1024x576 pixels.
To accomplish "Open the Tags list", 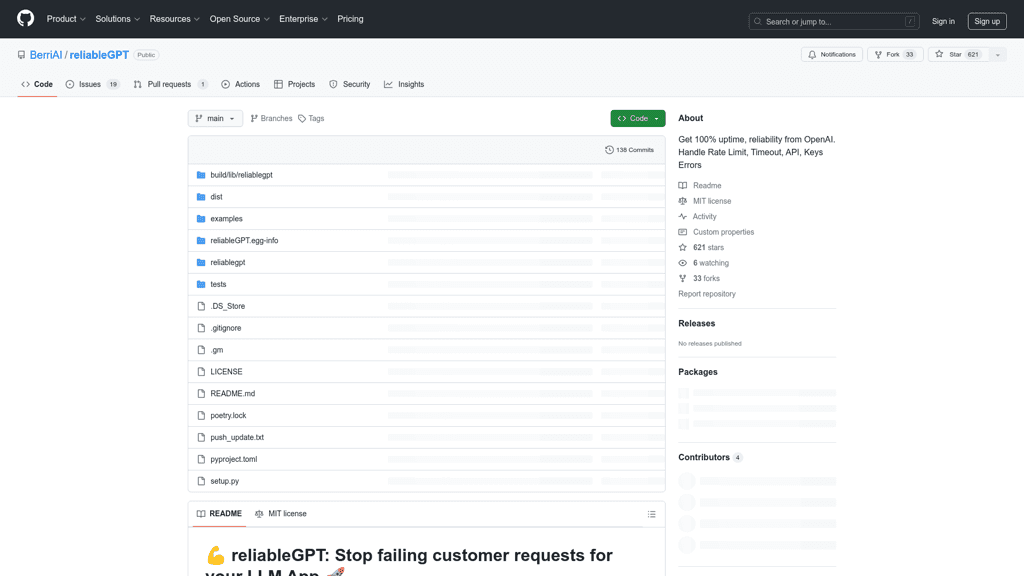I will (311, 119).
